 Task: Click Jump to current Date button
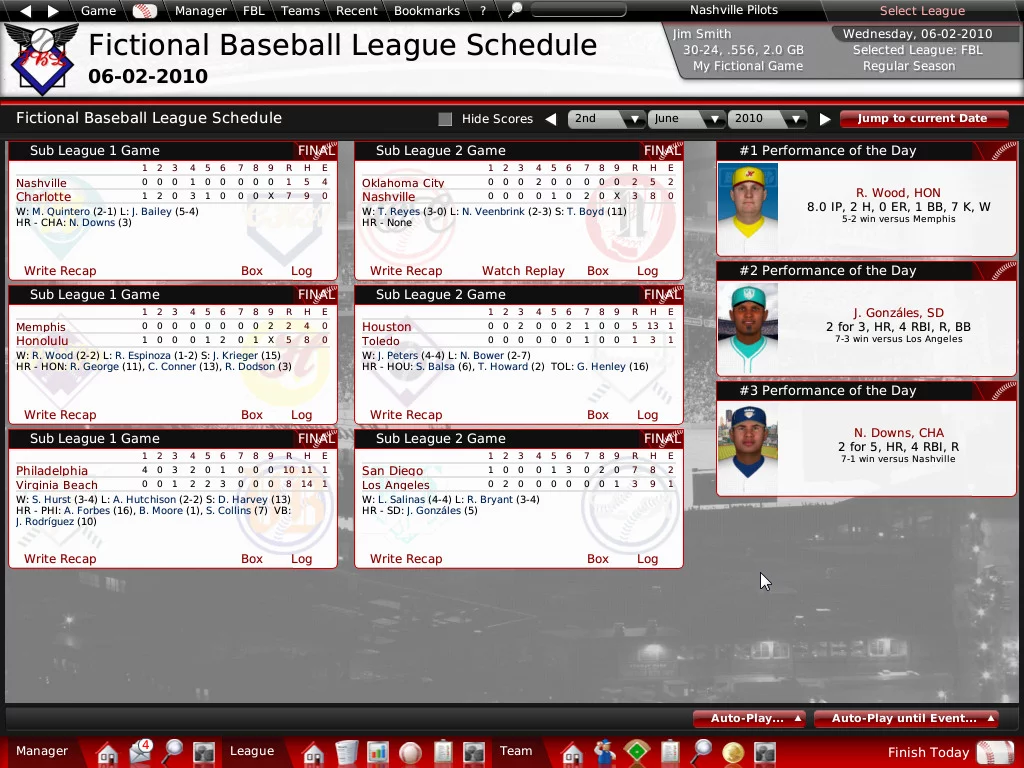coord(922,118)
